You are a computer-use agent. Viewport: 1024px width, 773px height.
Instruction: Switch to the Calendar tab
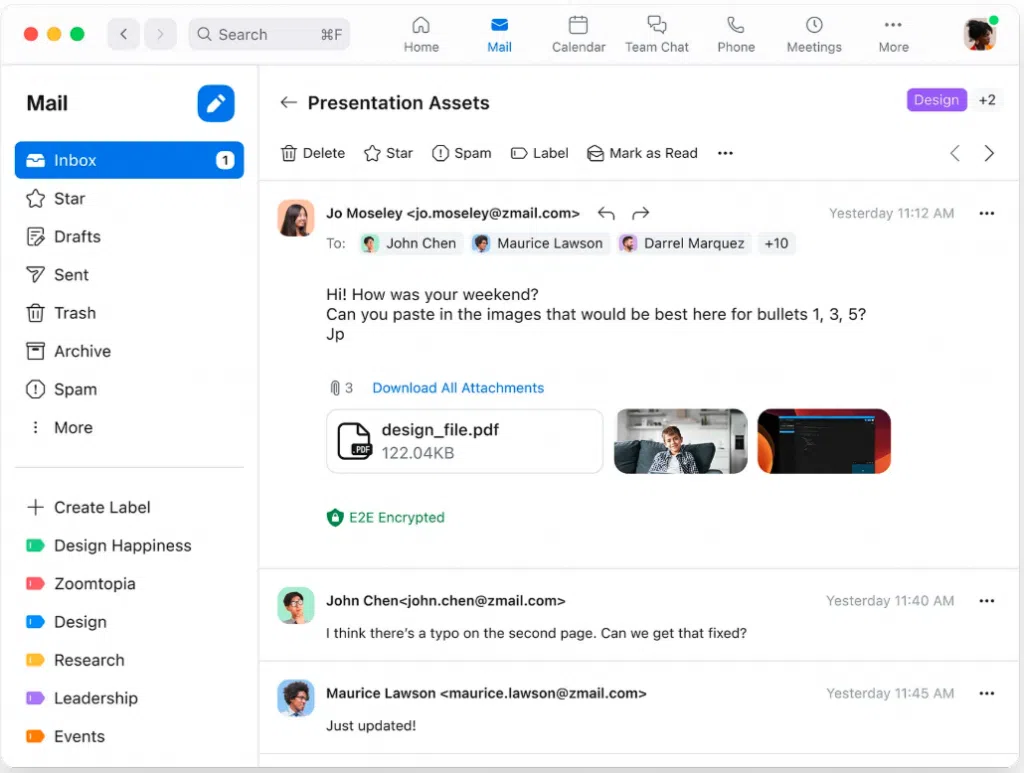tap(579, 34)
